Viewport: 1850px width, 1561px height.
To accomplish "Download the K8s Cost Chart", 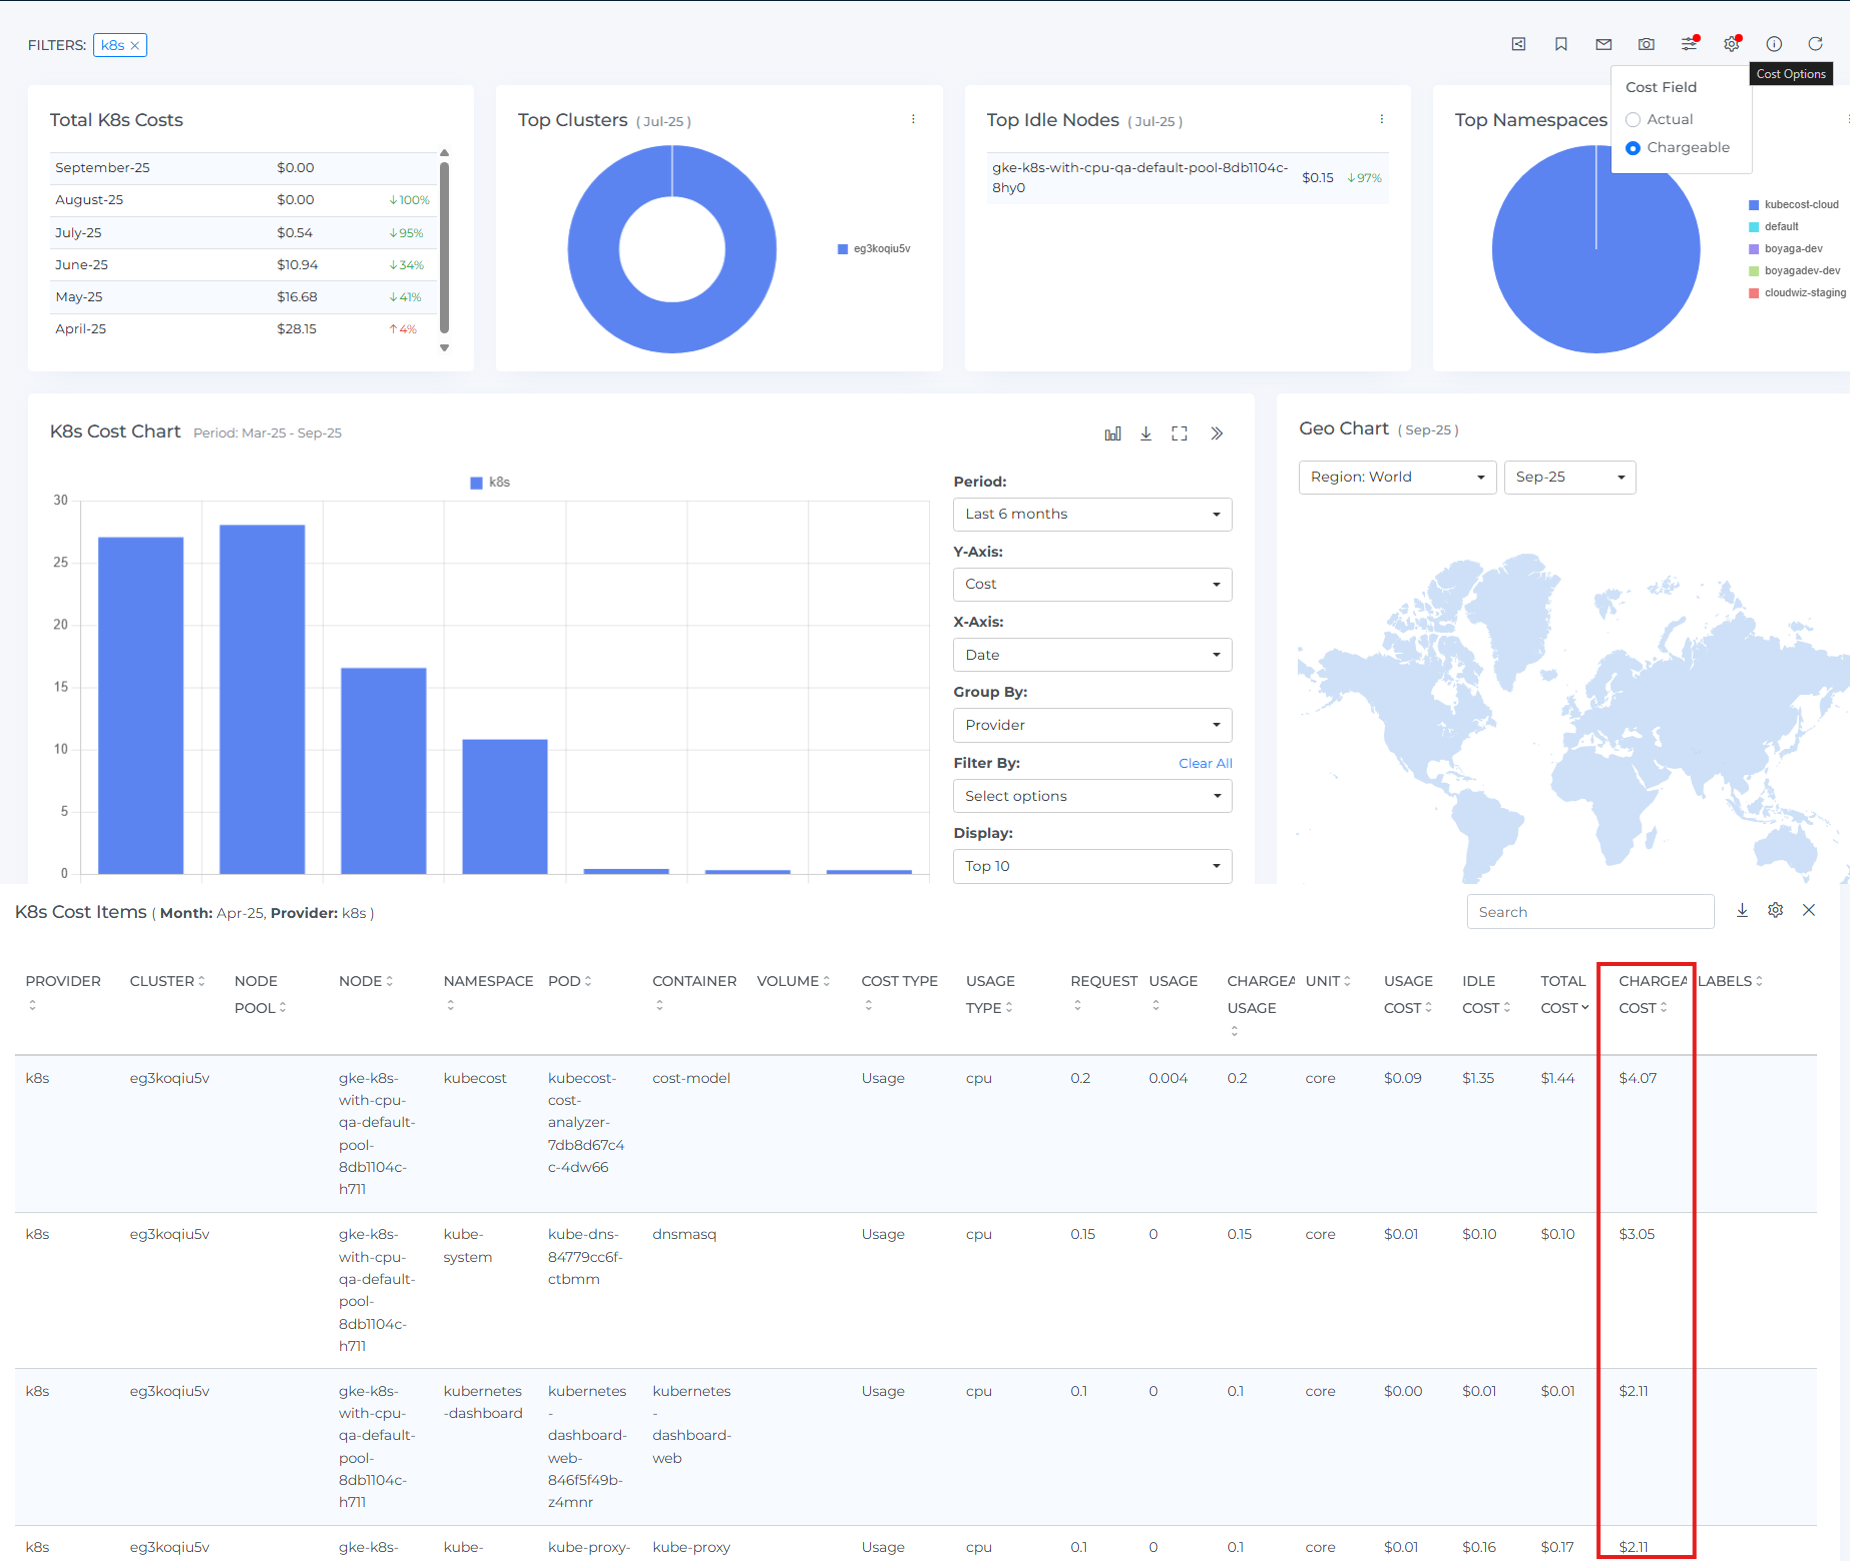I will [1145, 433].
